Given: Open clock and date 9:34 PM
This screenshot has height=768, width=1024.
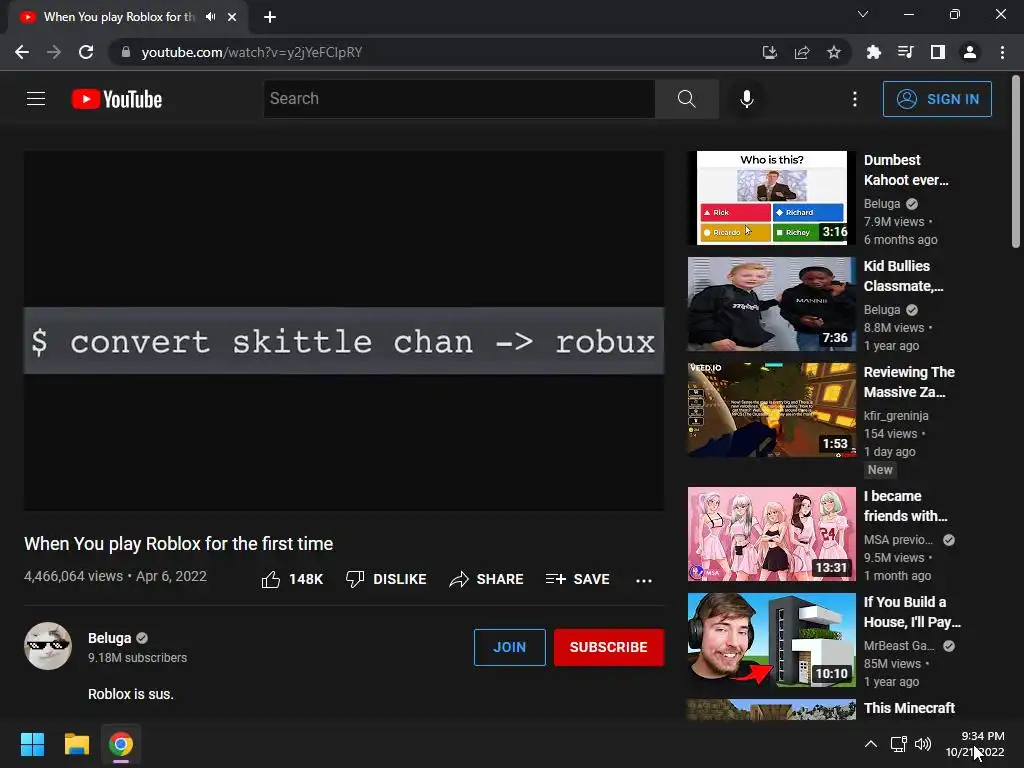Looking at the screenshot, I should point(975,744).
